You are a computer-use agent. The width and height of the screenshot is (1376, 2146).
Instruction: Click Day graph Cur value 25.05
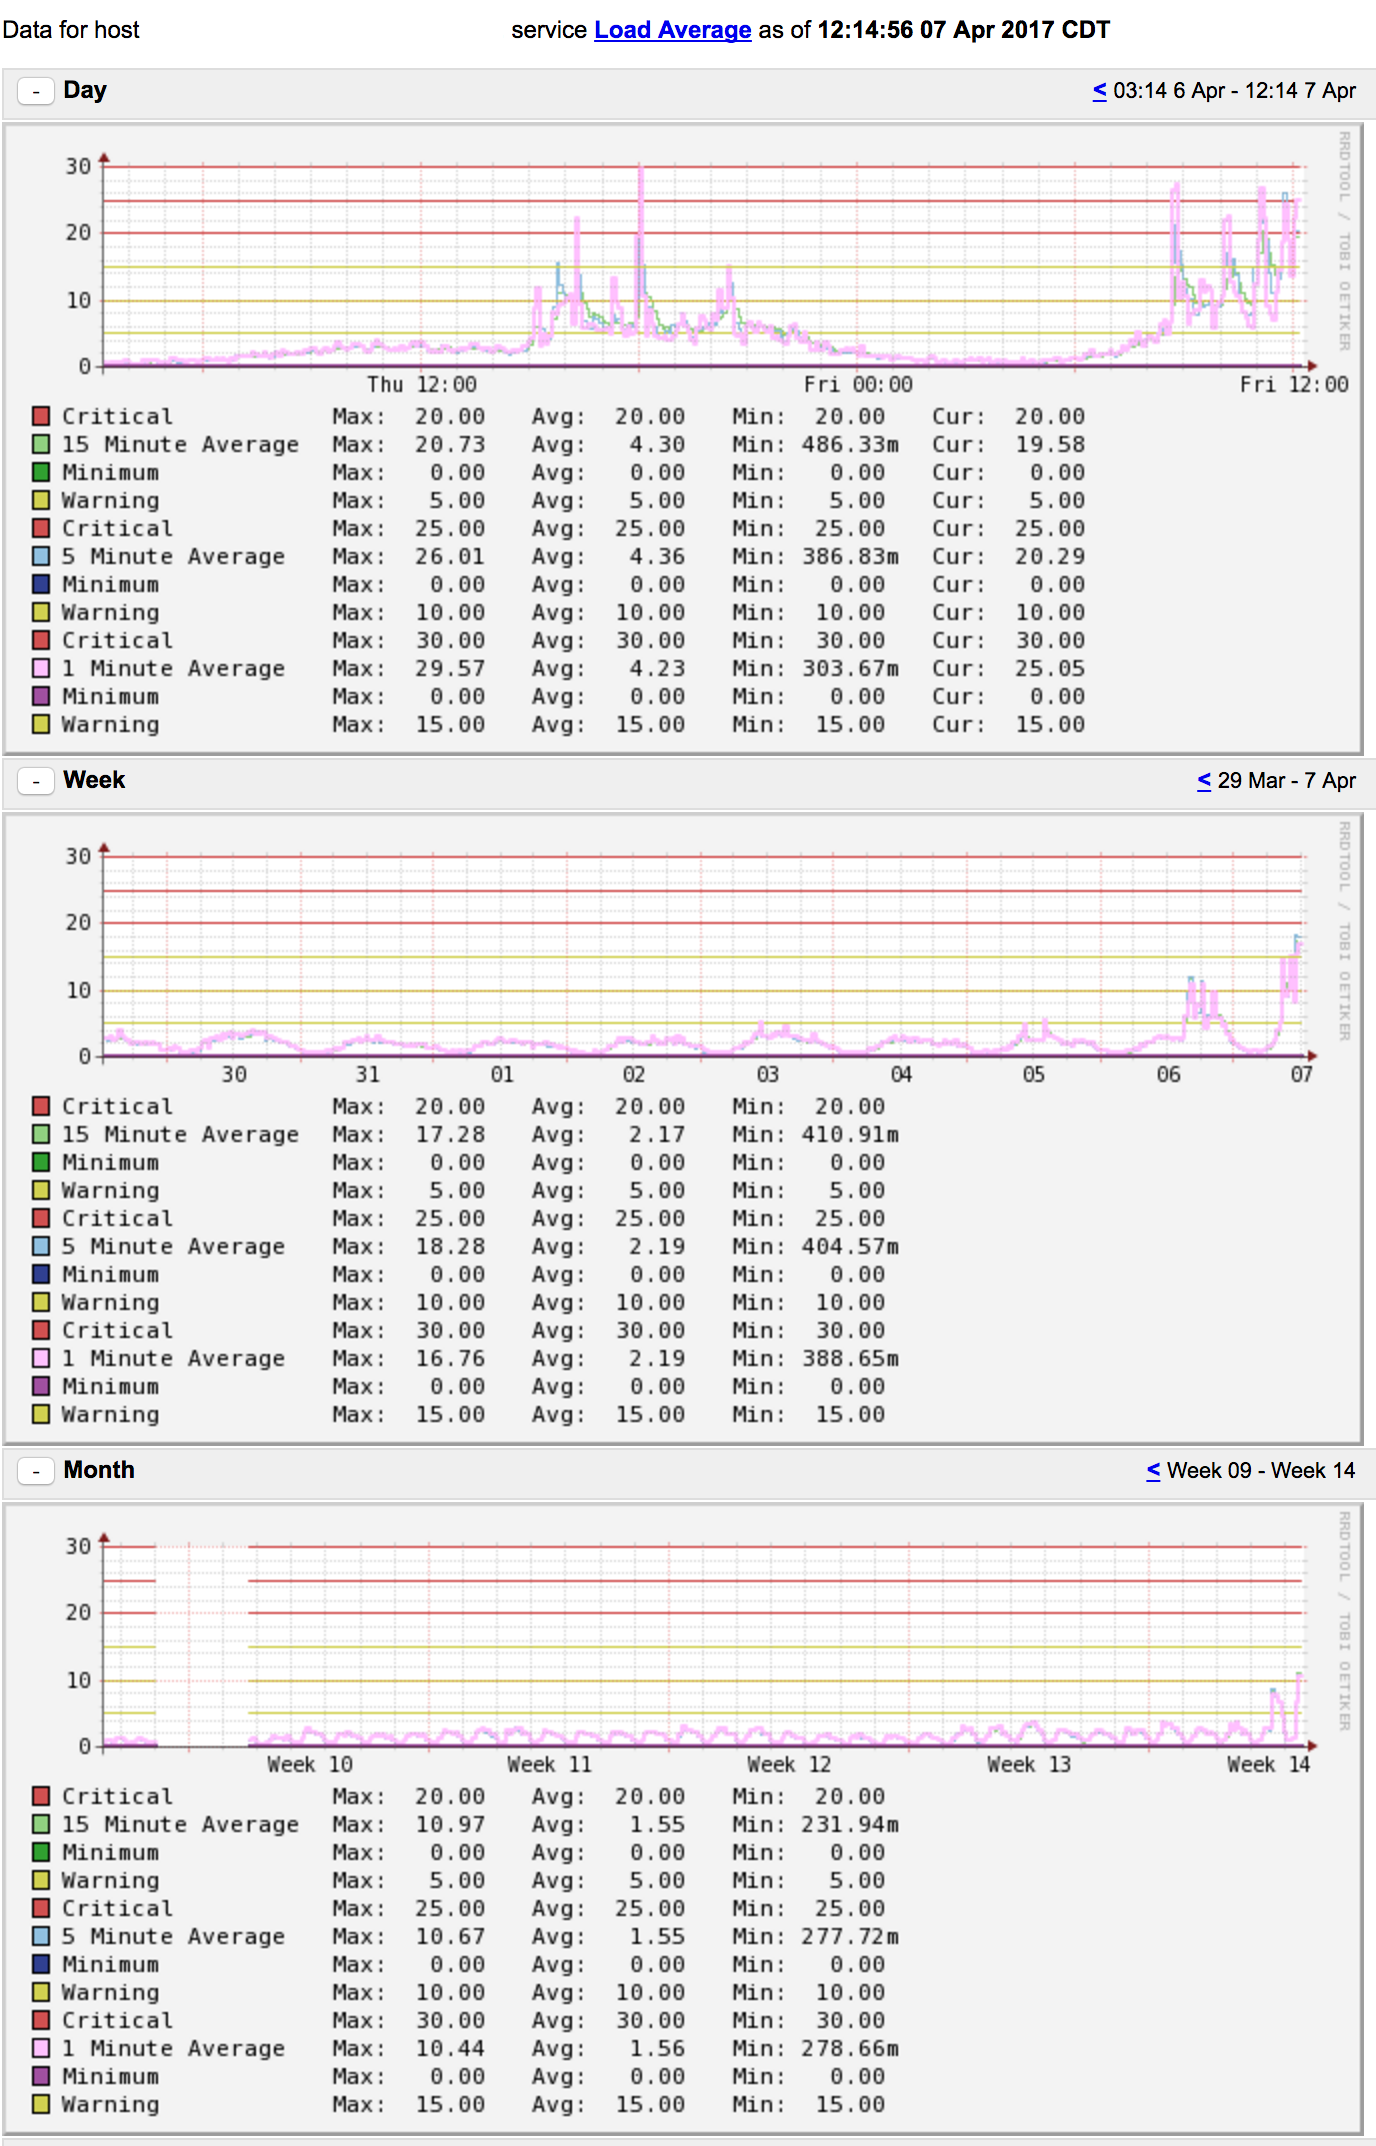click(x=1050, y=668)
